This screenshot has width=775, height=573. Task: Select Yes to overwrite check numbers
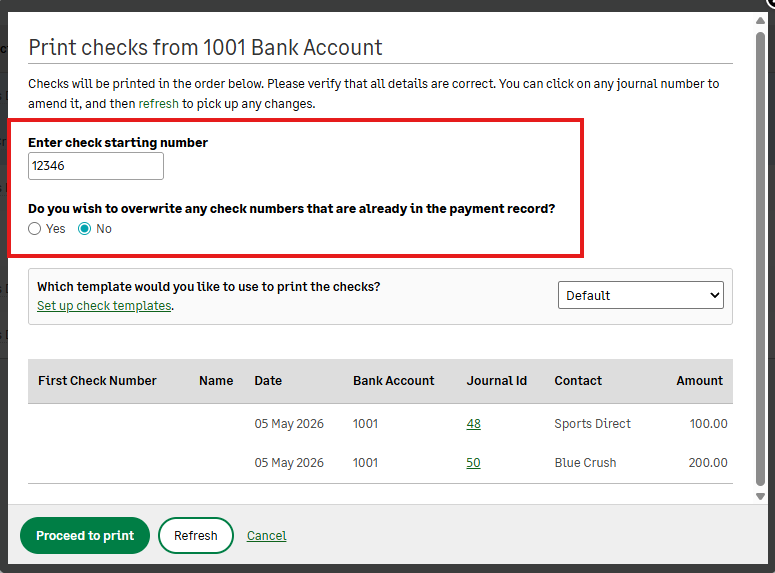(35, 229)
